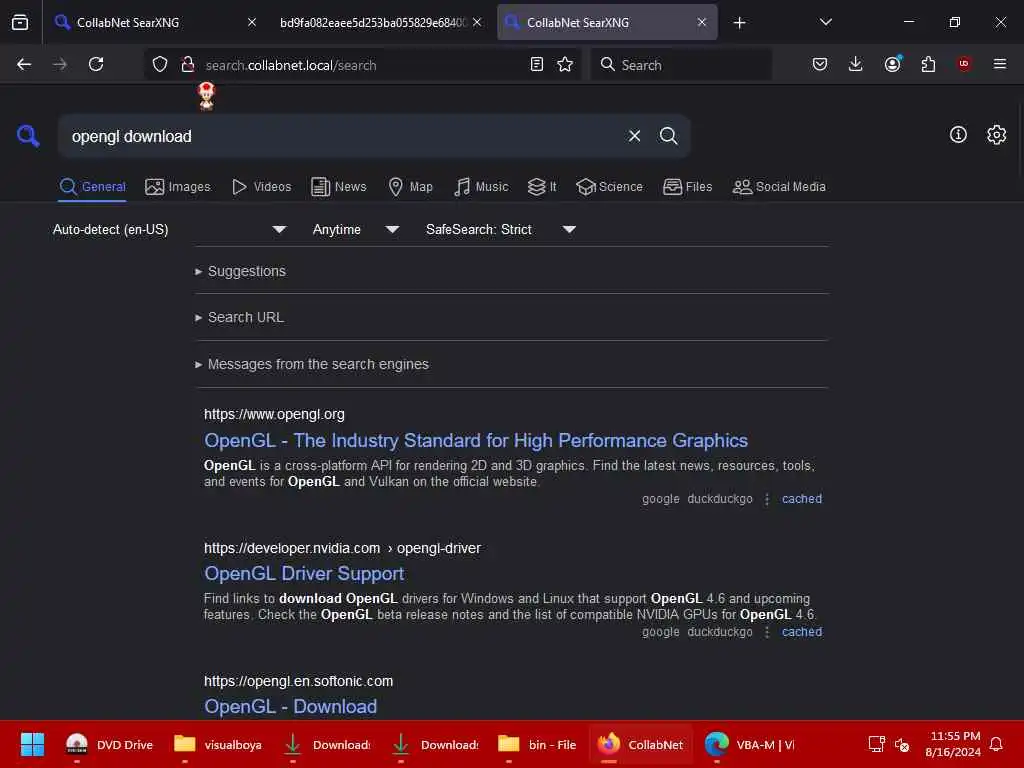Open the language dropdown Auto-detect (en-US)
Image resolution: width=1024 pixels, height=768 pixels.
[170, 229]
